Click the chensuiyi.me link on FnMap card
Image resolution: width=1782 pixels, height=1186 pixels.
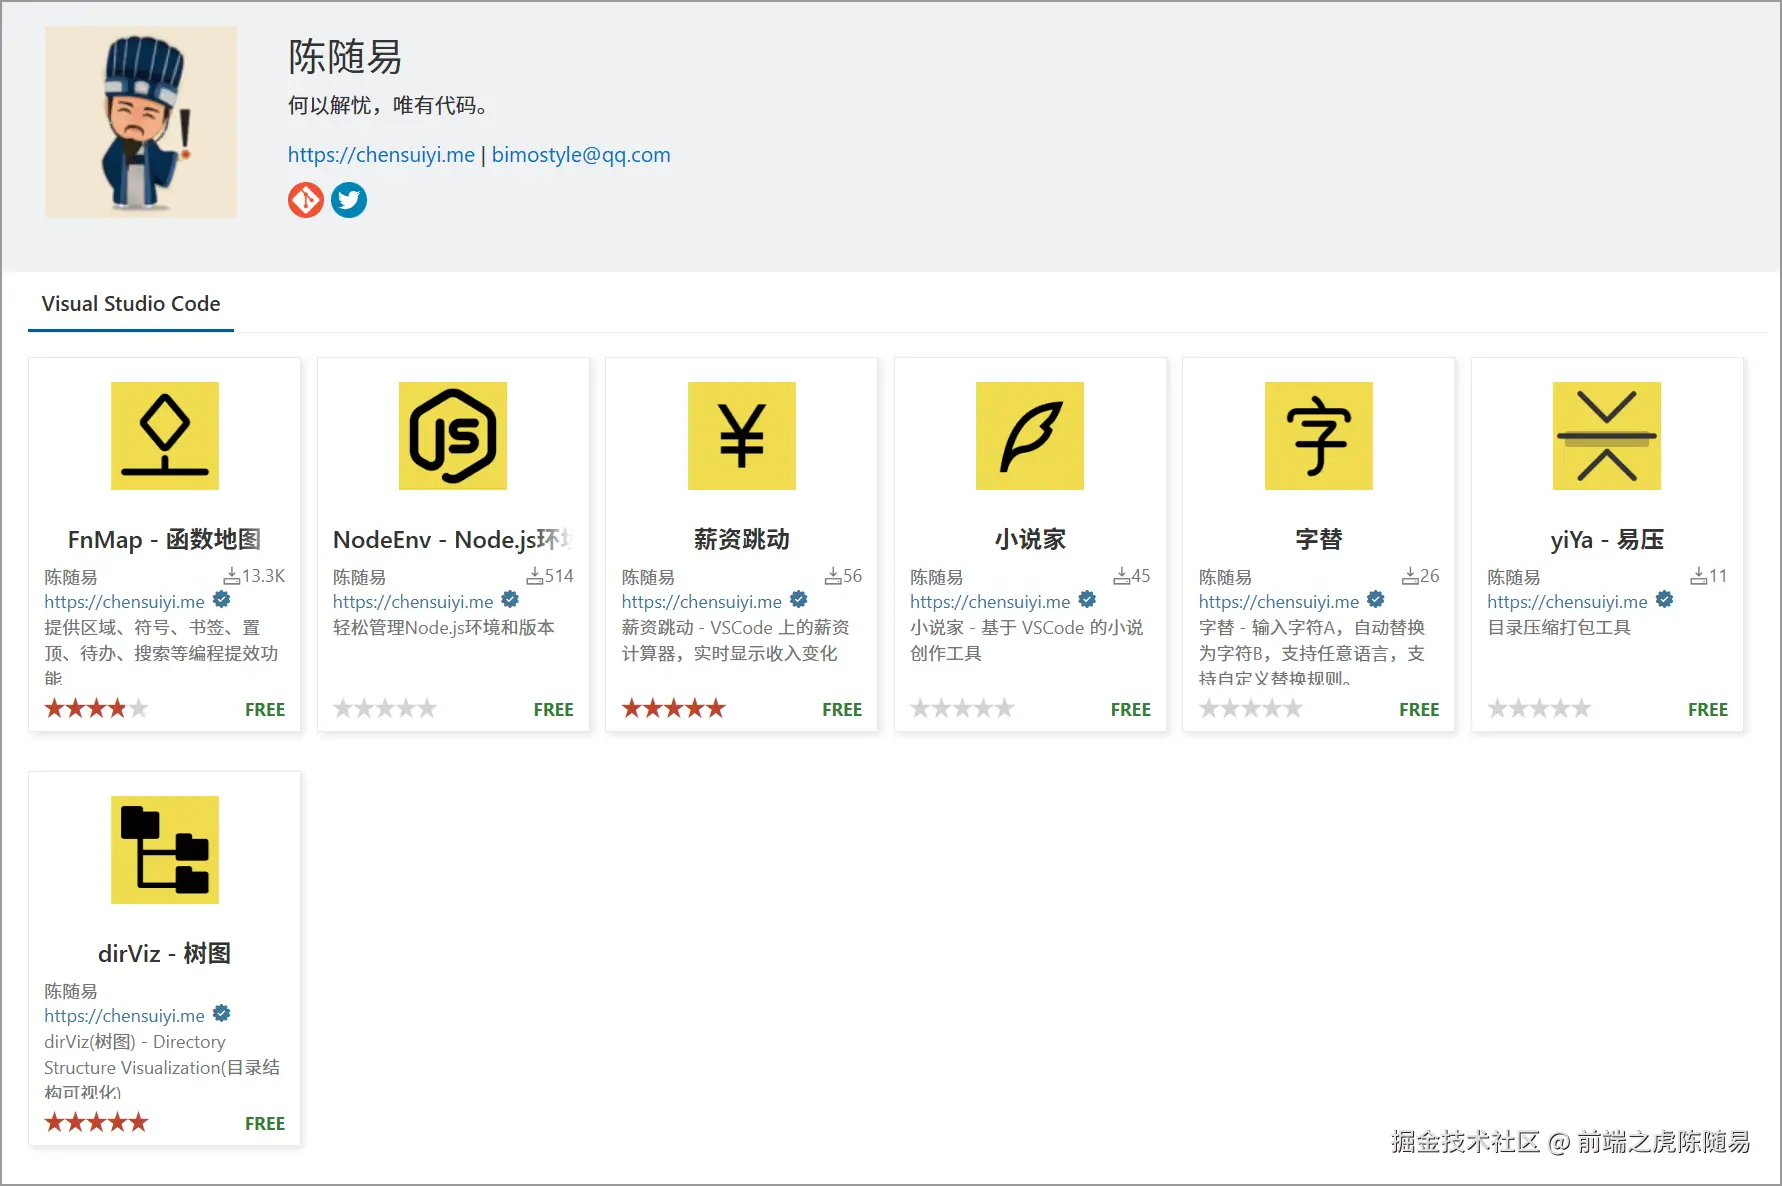tap(124, 602)
